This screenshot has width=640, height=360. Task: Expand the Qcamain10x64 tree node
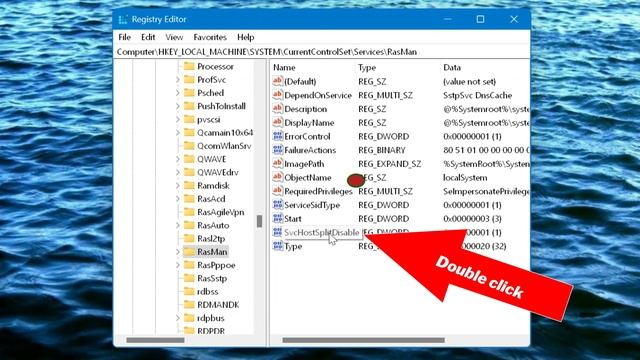click(x=178, y=133)
